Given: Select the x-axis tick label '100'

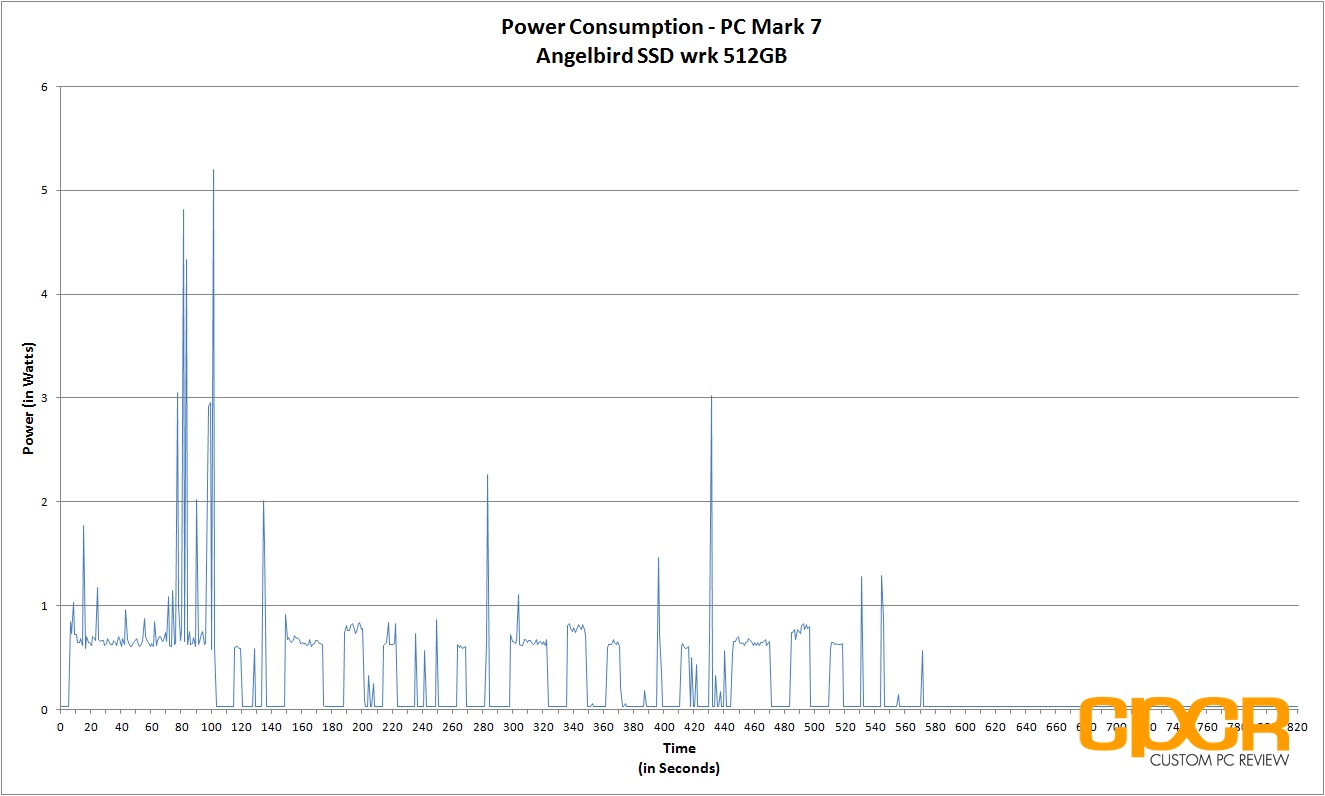Looking at the screenshot, I should [211, 727].
